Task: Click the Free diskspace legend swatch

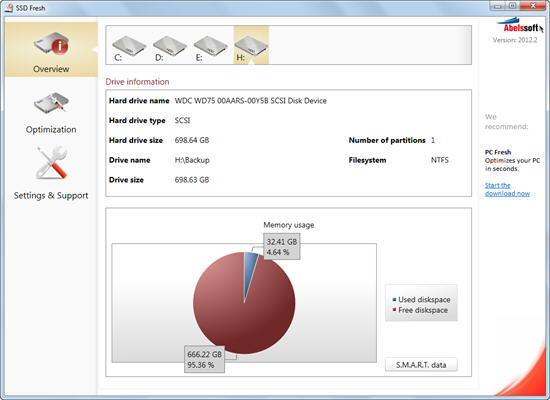Action: click(x=394, y=310)
